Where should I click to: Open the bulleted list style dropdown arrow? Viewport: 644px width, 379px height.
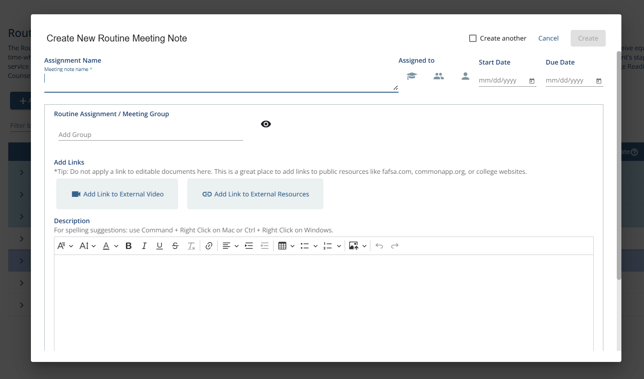(315, 246)
